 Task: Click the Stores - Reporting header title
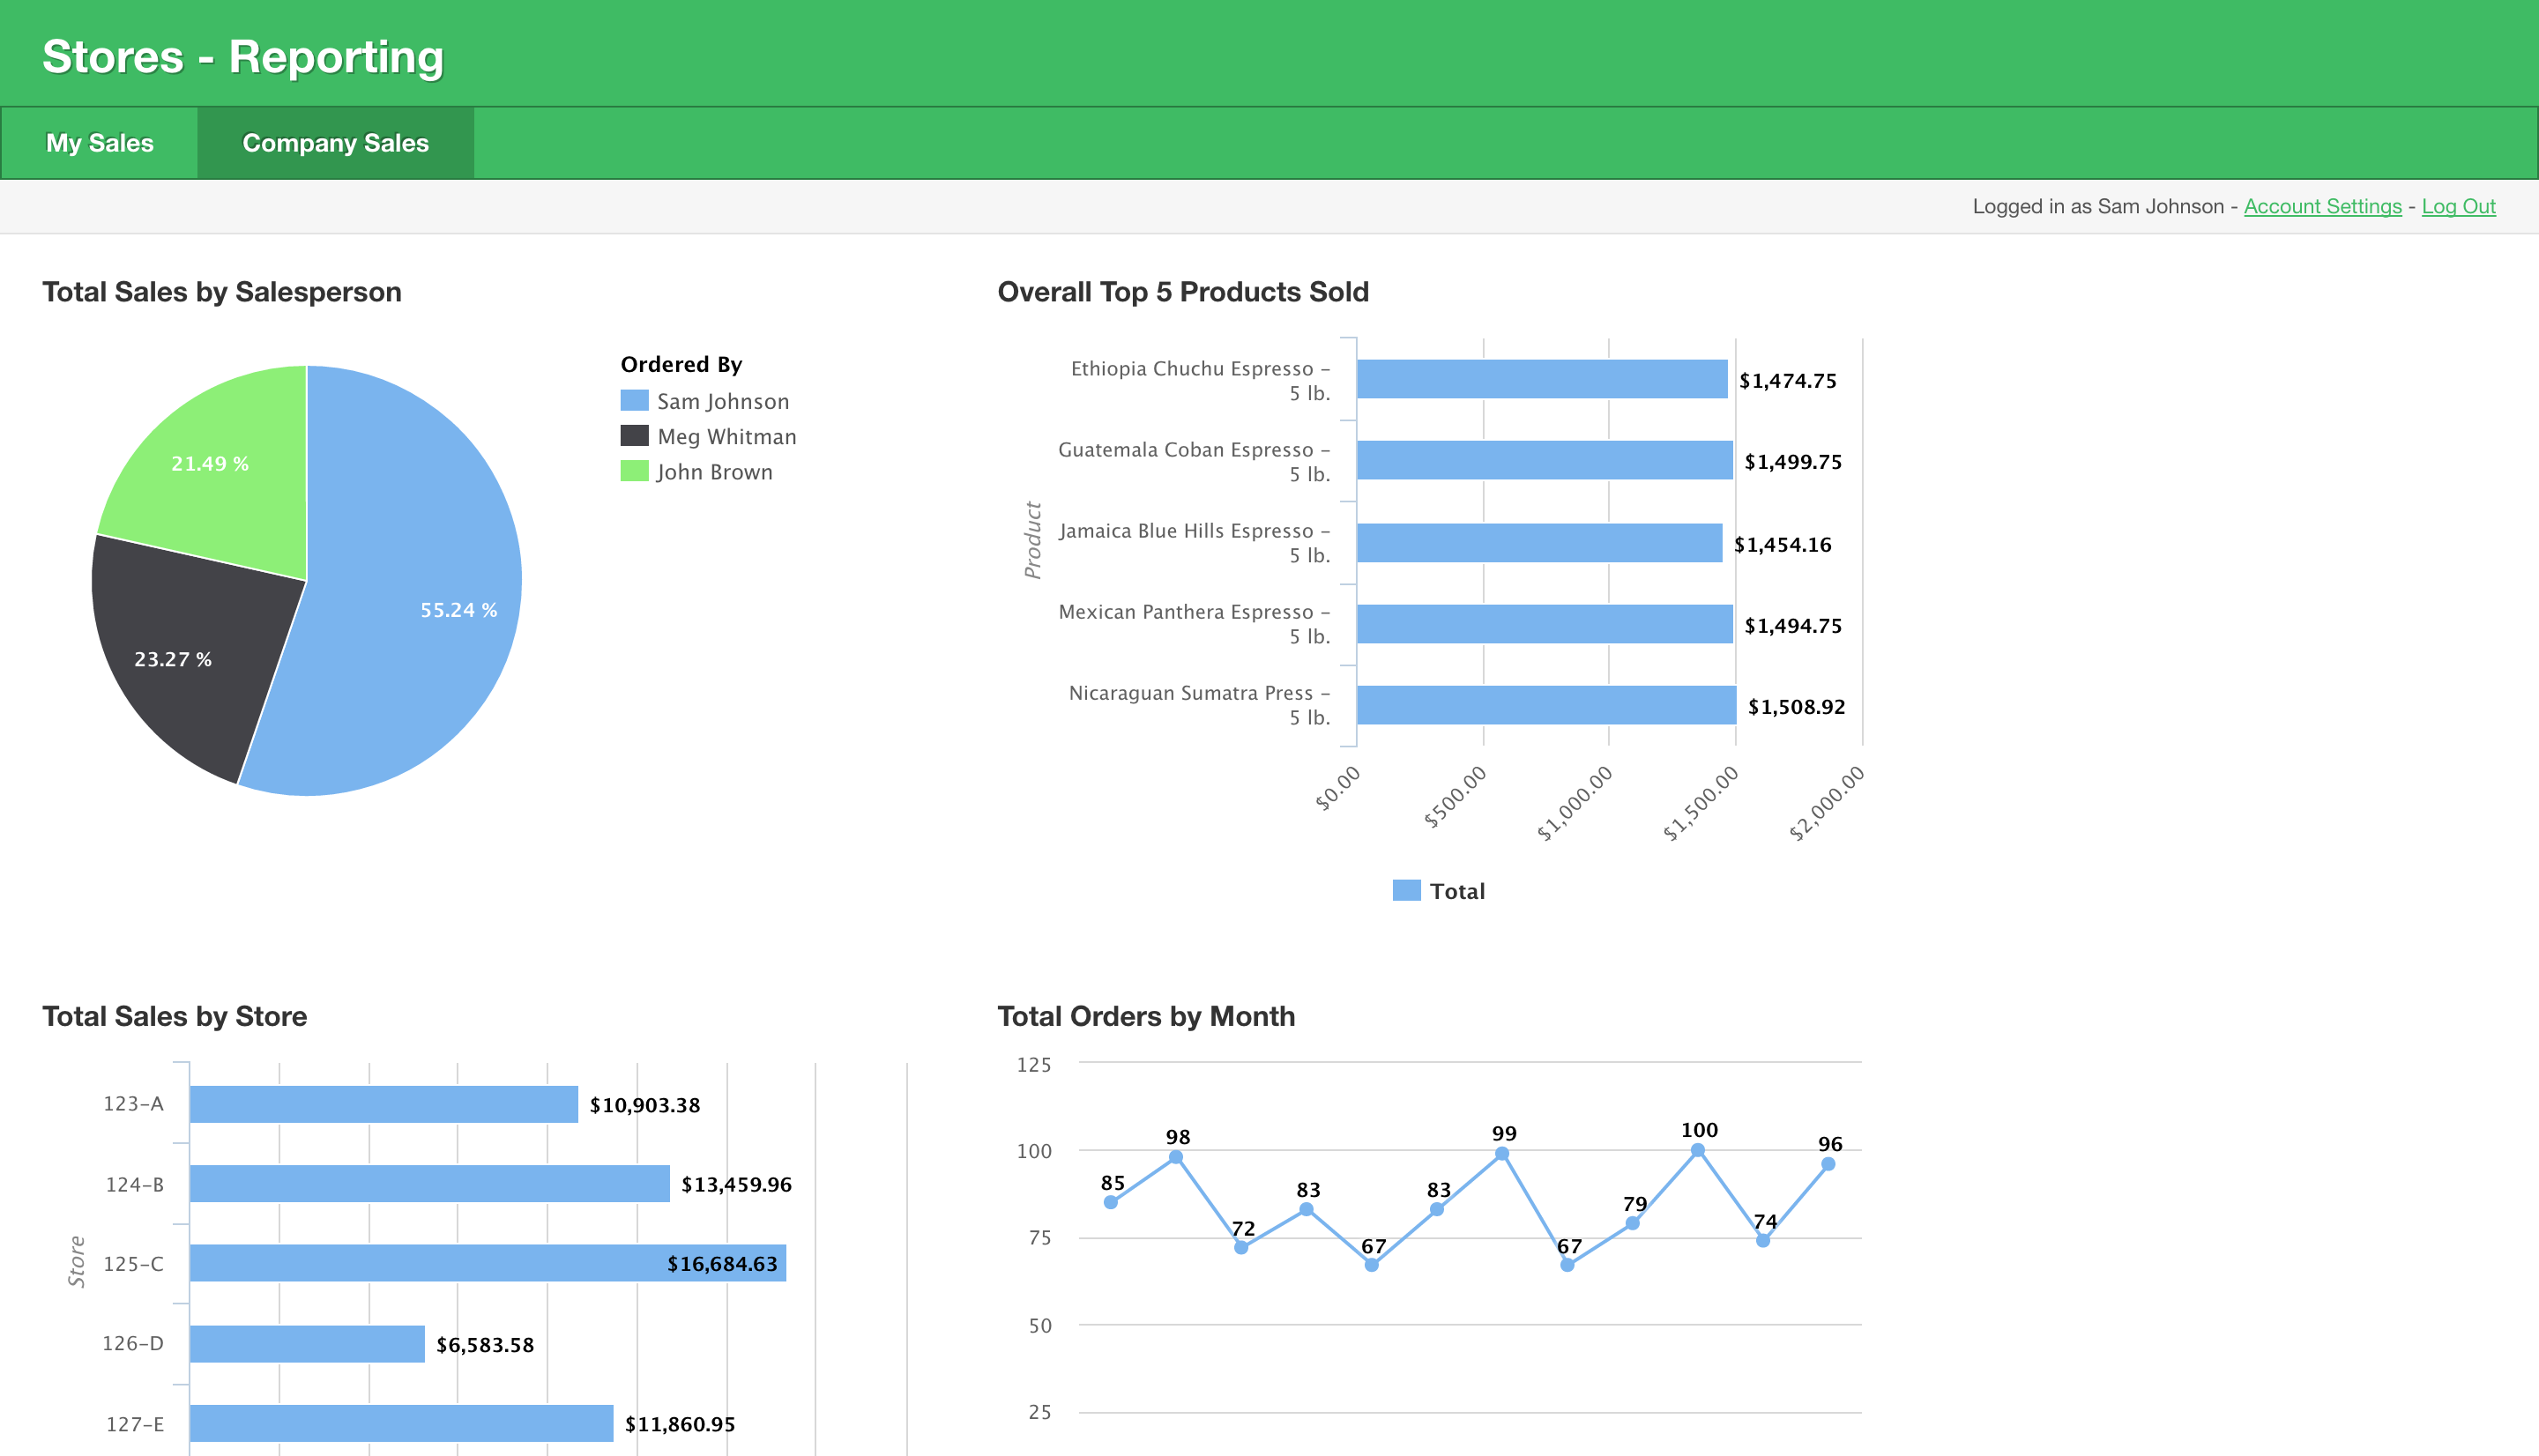[243, 57]
